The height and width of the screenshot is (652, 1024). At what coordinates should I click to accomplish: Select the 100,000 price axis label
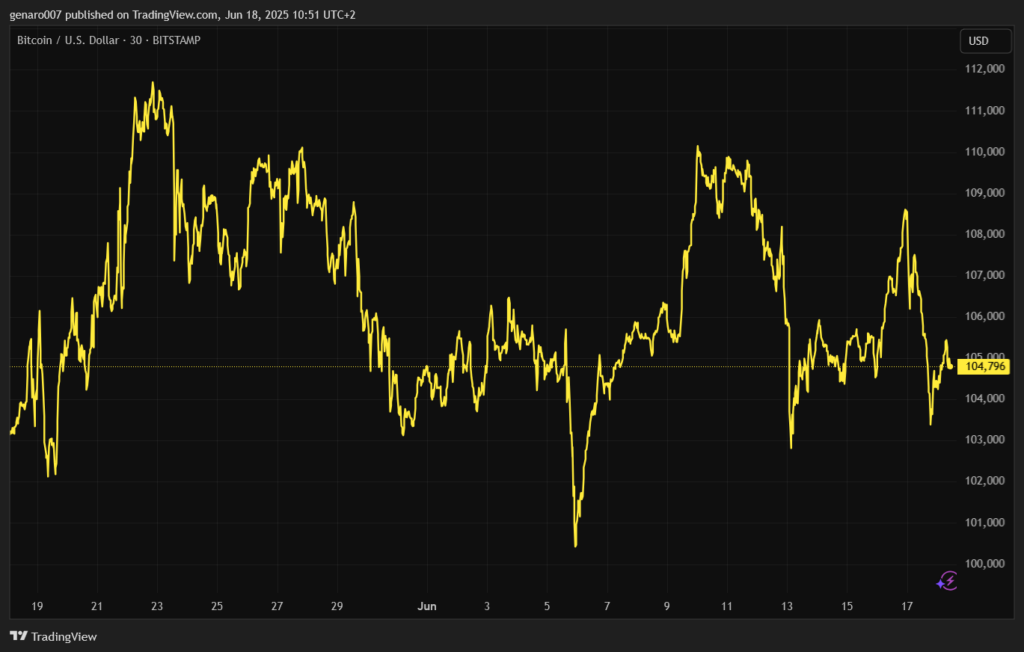pos(984,564)
